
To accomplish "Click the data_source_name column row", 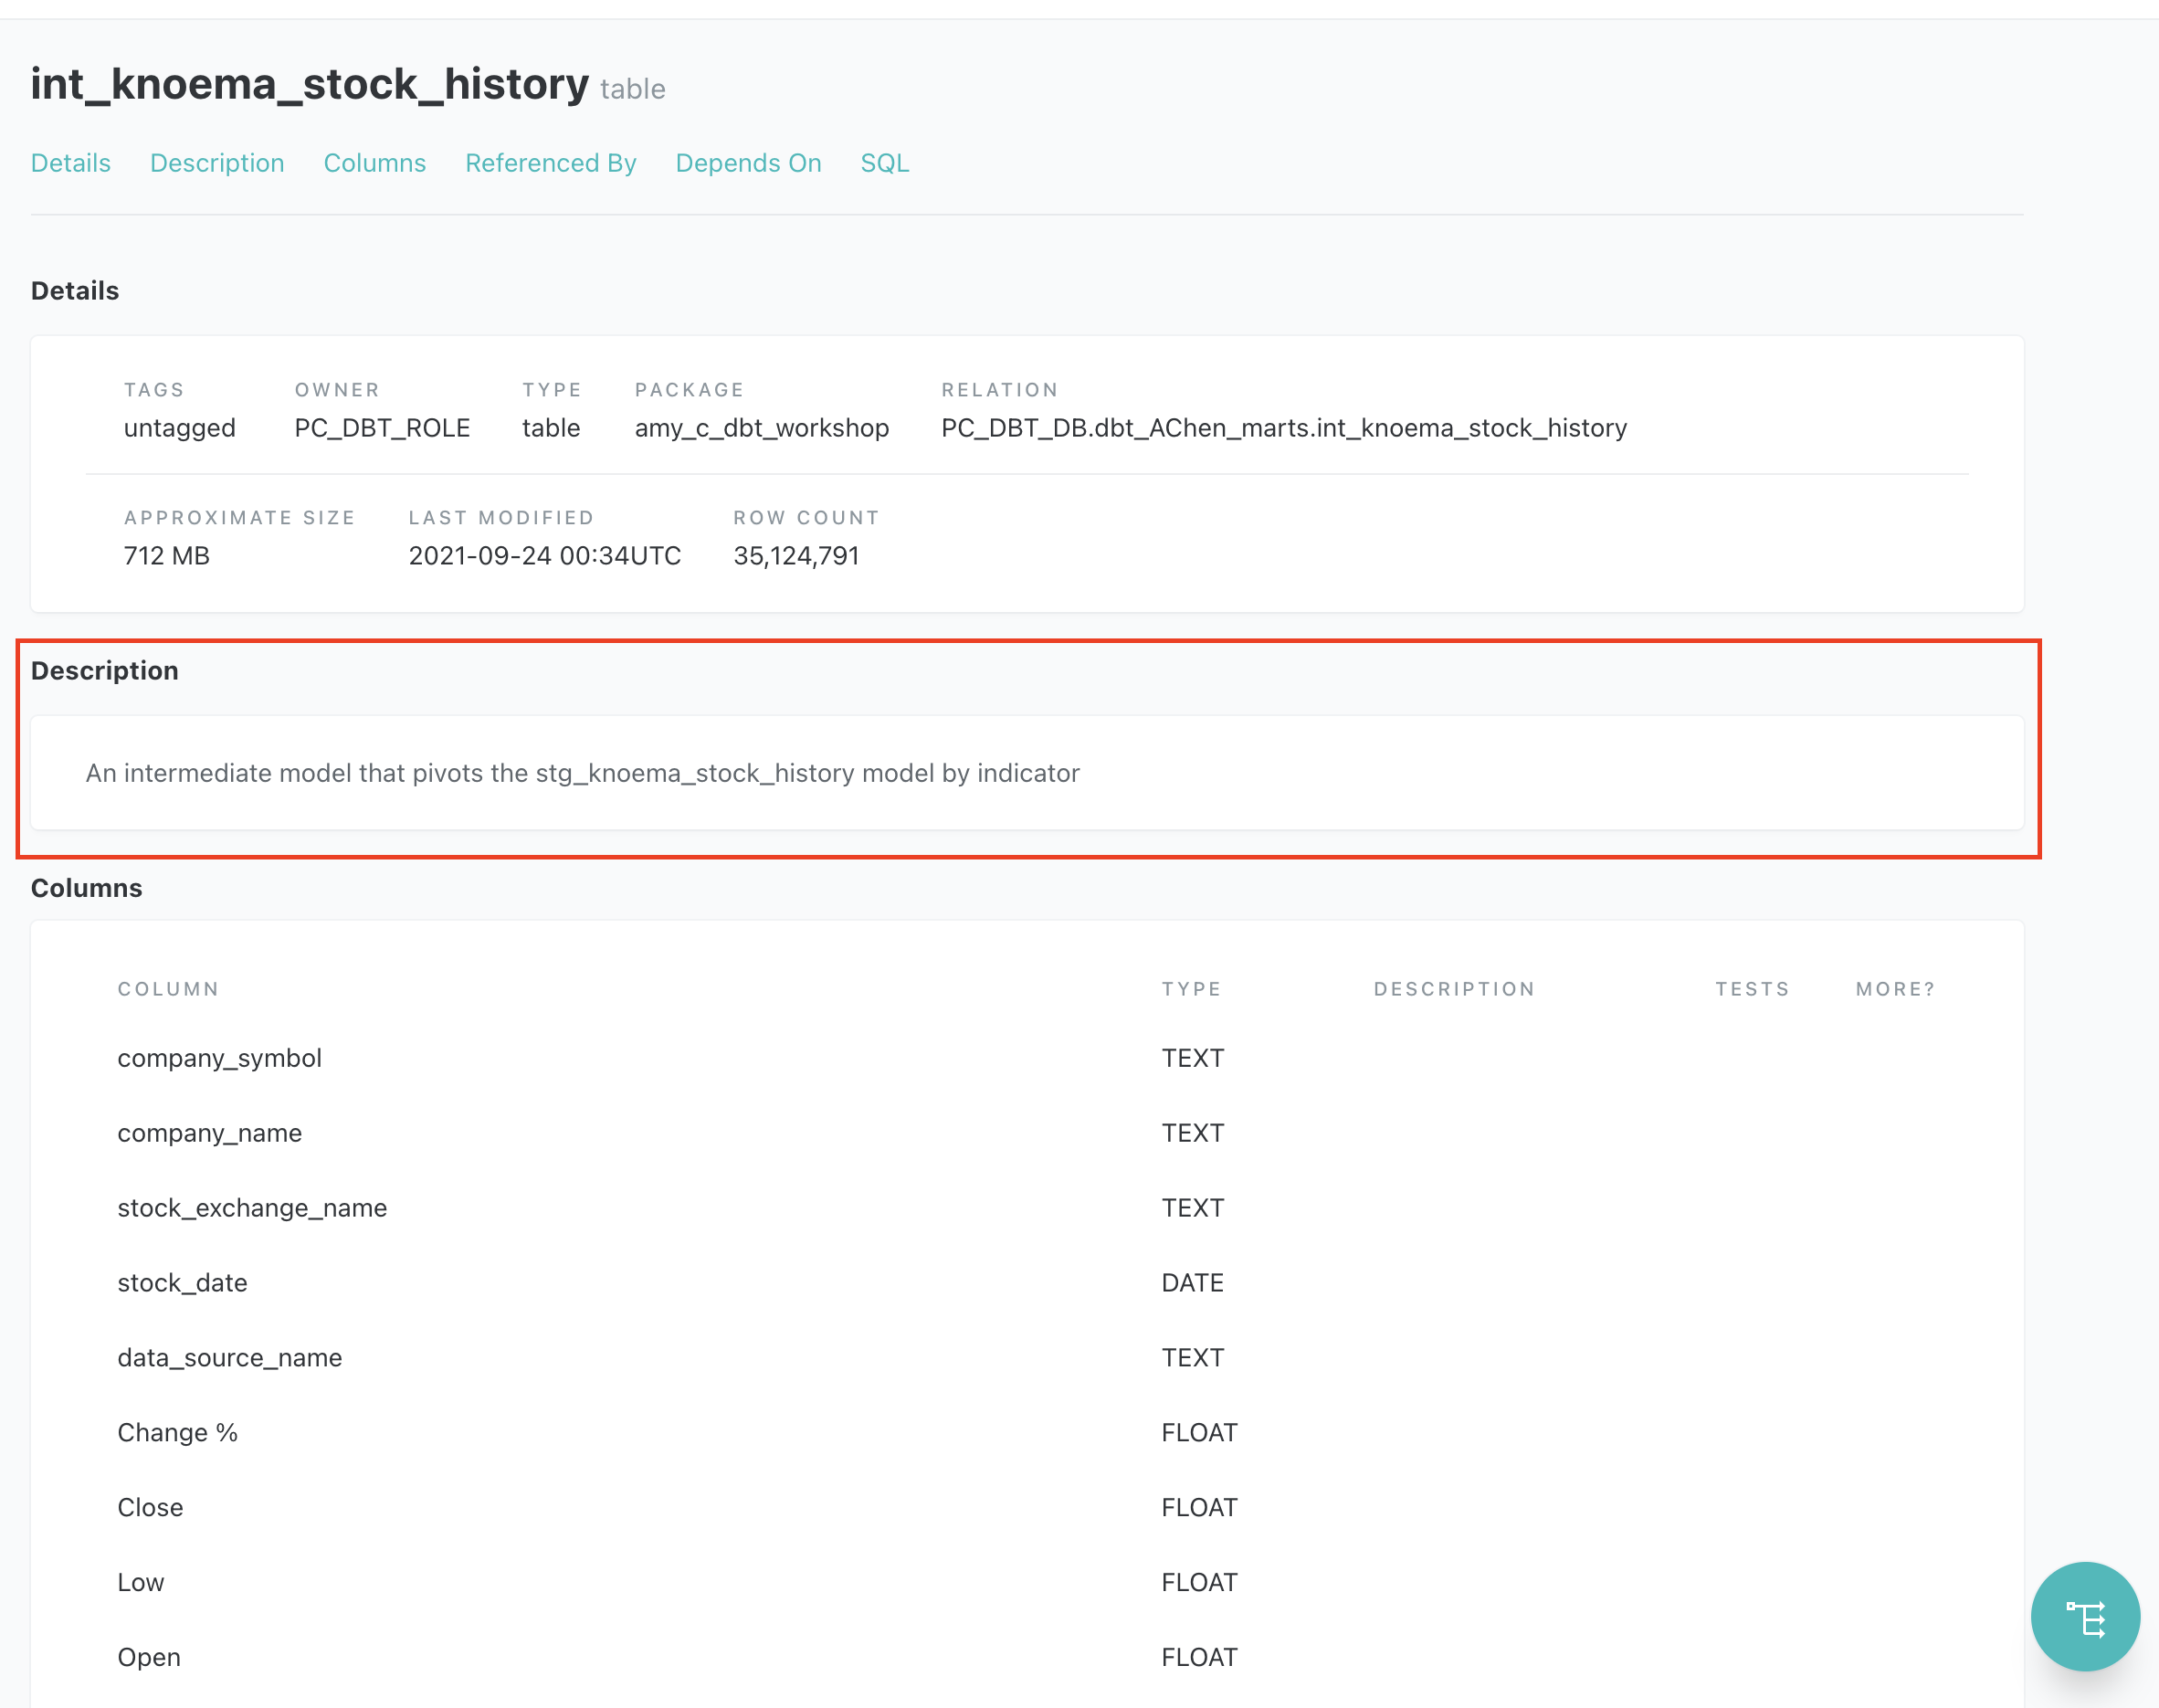I will (x=229, y=1358).
